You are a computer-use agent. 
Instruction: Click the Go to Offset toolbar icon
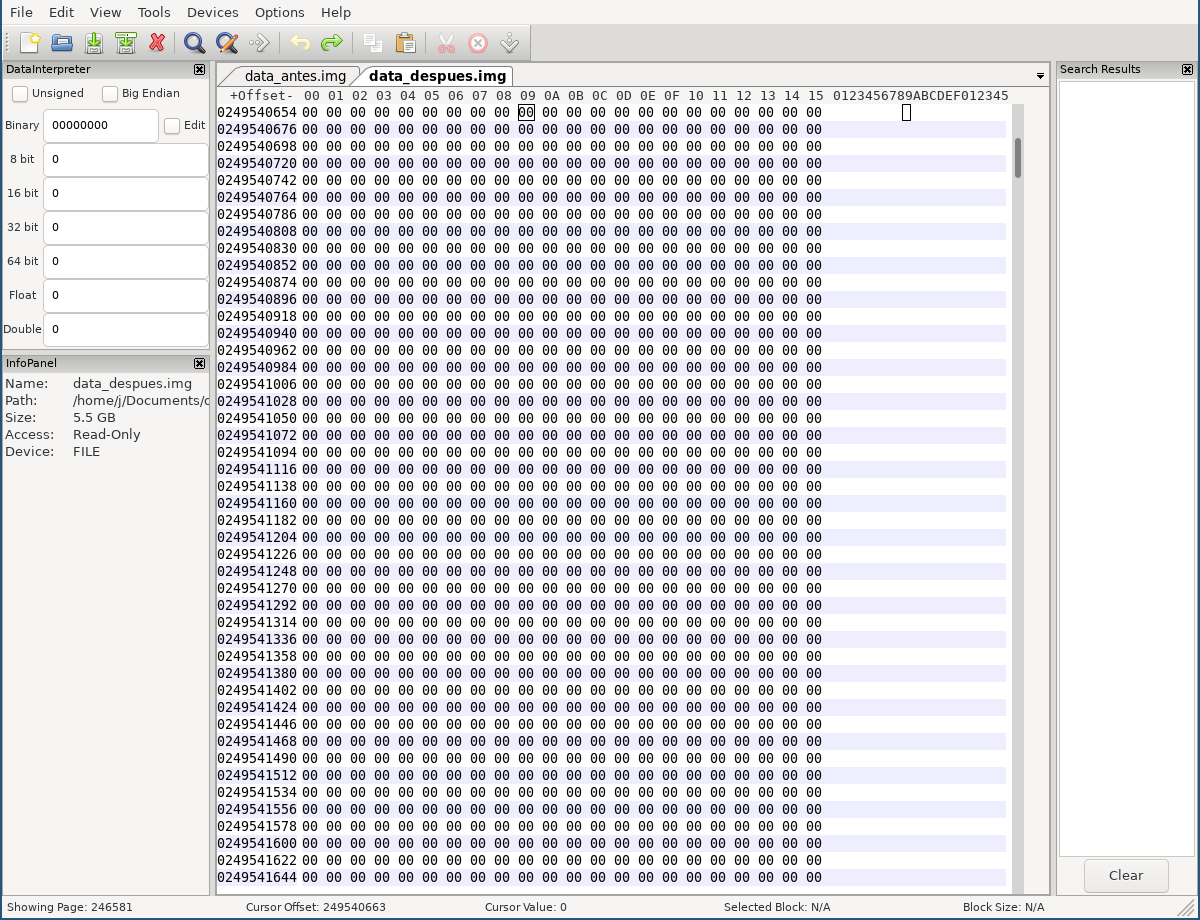point(259,43)
